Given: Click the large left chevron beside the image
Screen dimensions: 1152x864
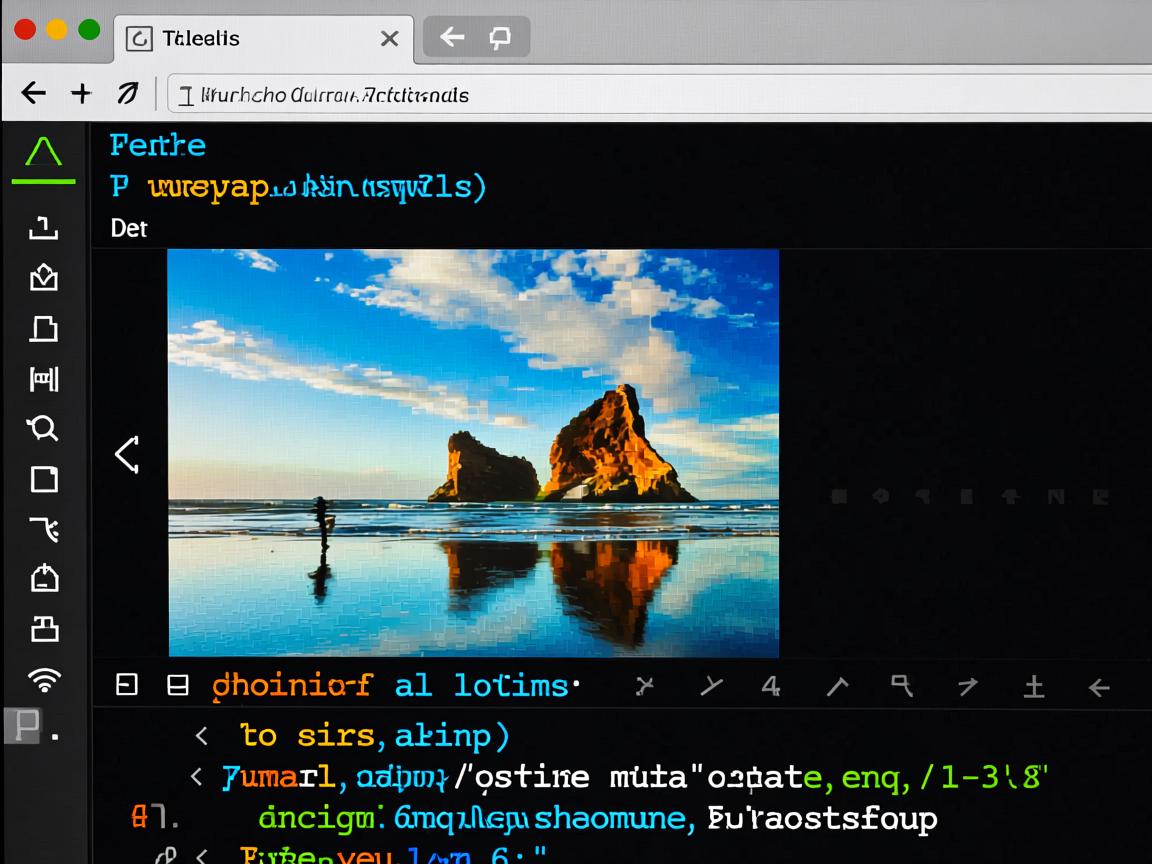Looking at the screenshot, I should pos(127,455).
